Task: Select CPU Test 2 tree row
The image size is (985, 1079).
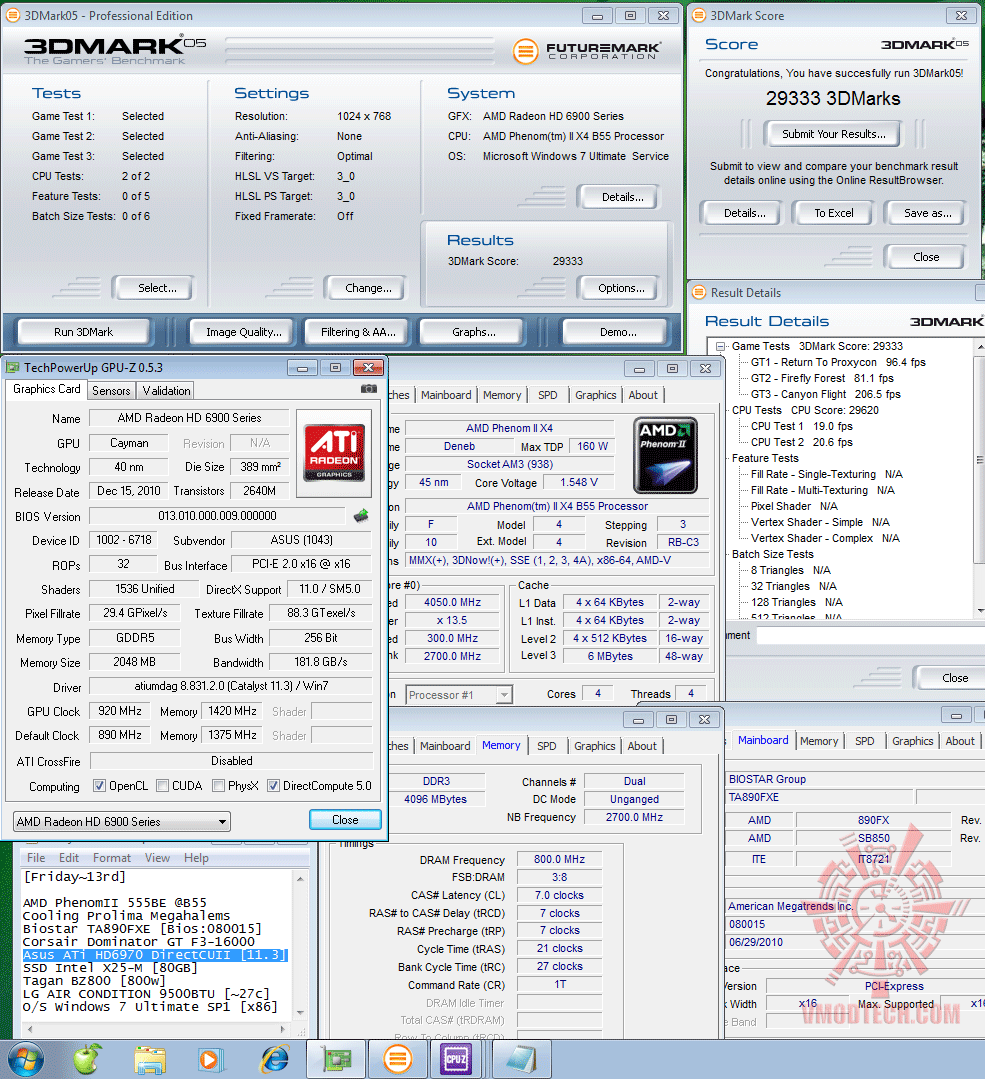Action: tap(801, 442)
